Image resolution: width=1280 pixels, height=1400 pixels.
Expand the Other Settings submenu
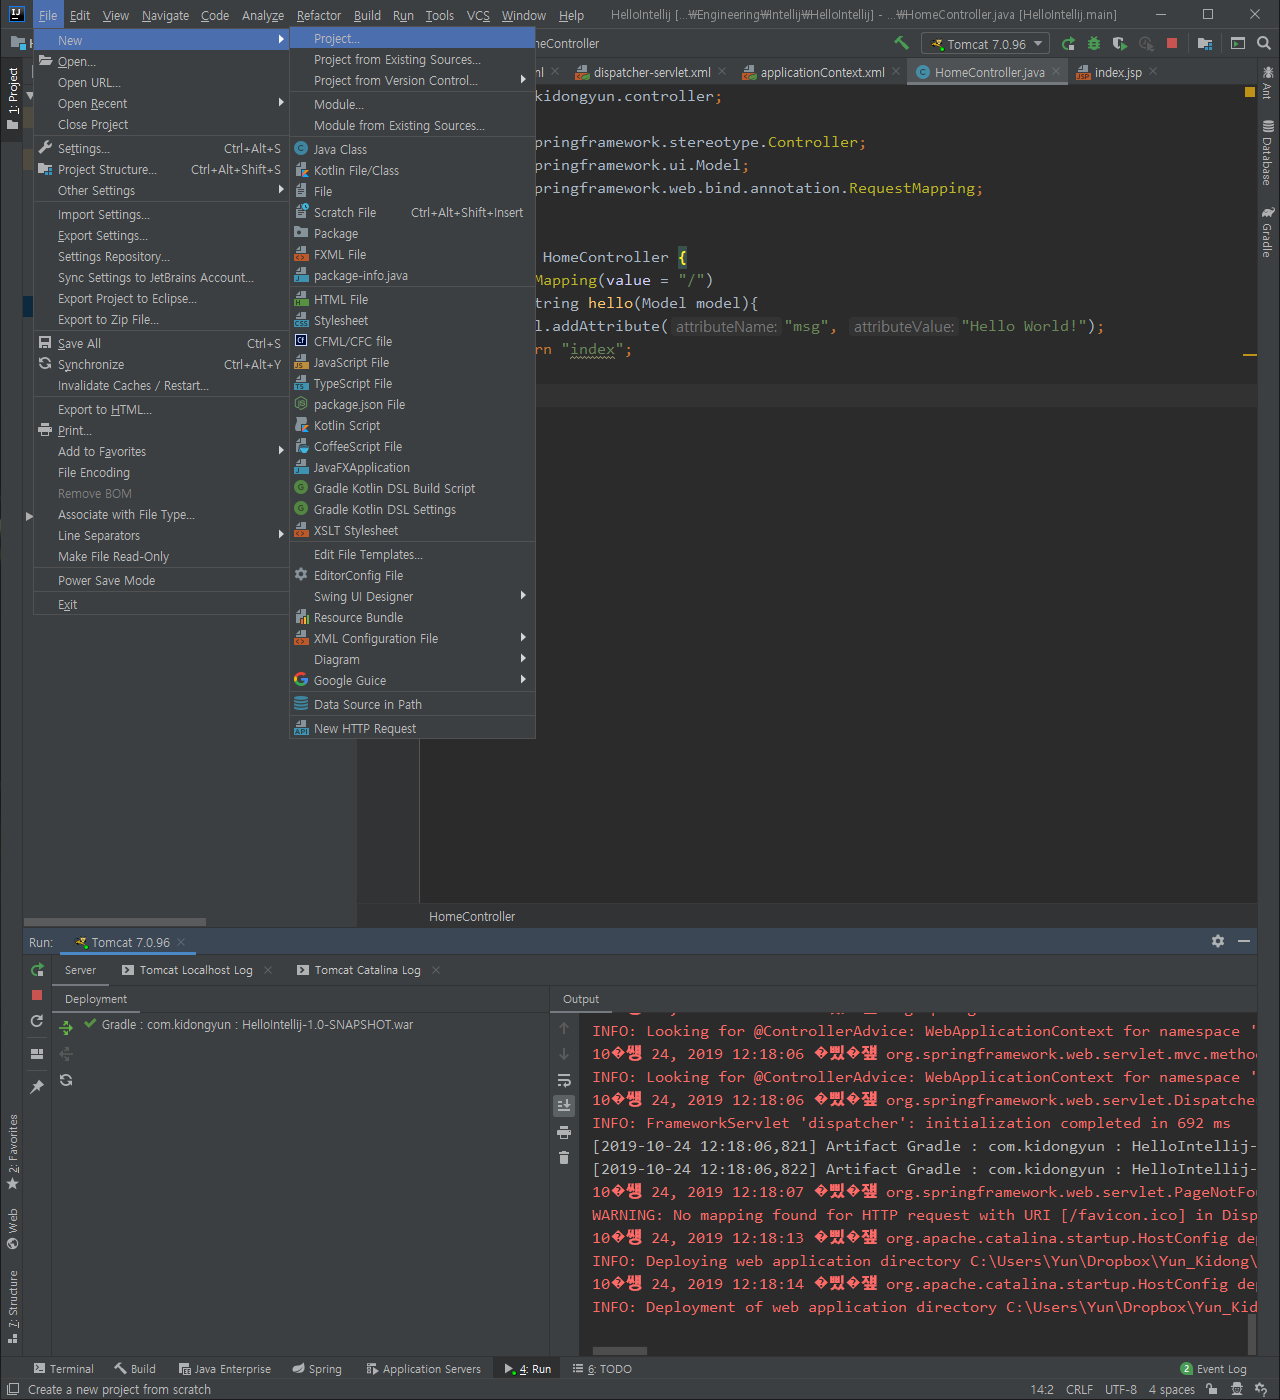(160, 190)
